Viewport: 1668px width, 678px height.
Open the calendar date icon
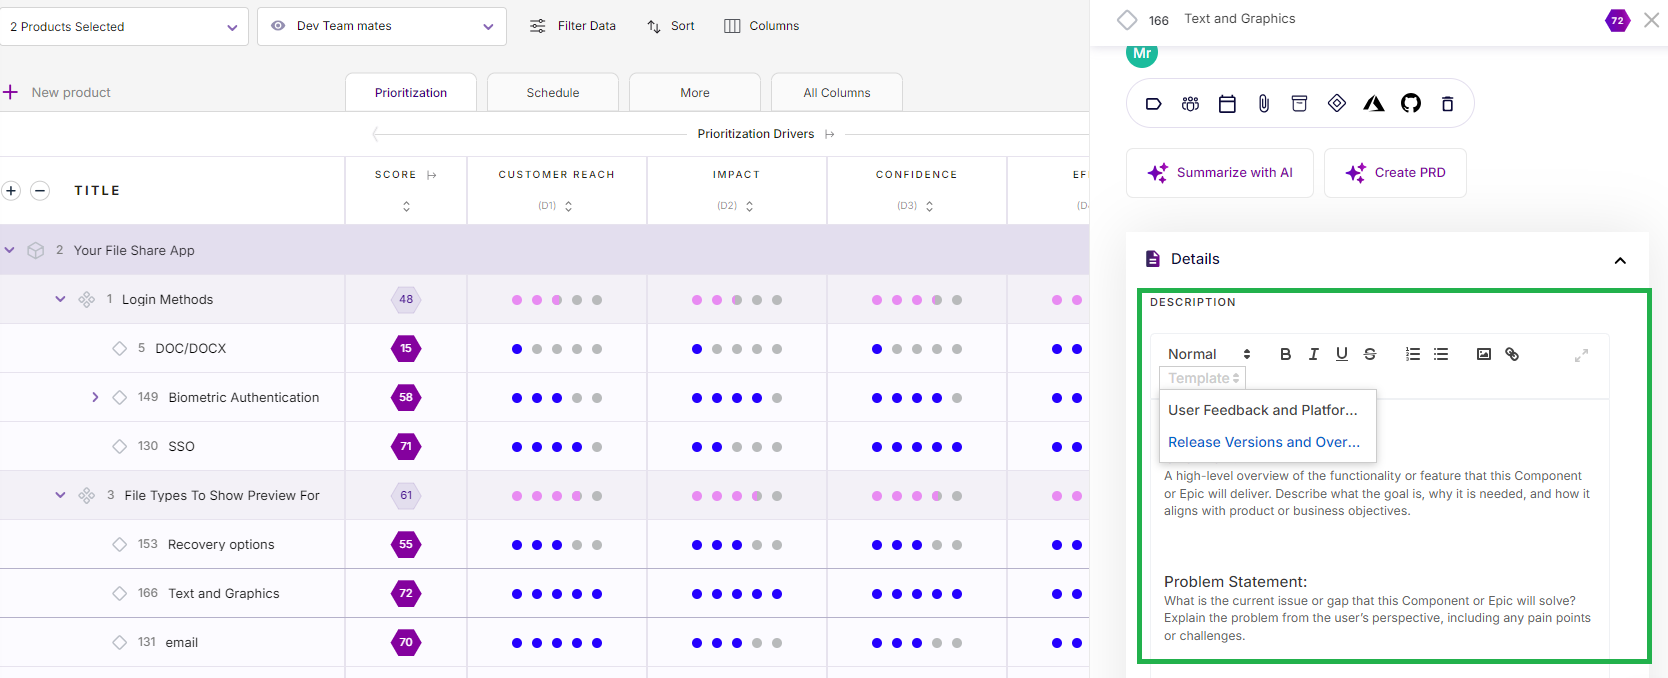[x=1227, y=104]
